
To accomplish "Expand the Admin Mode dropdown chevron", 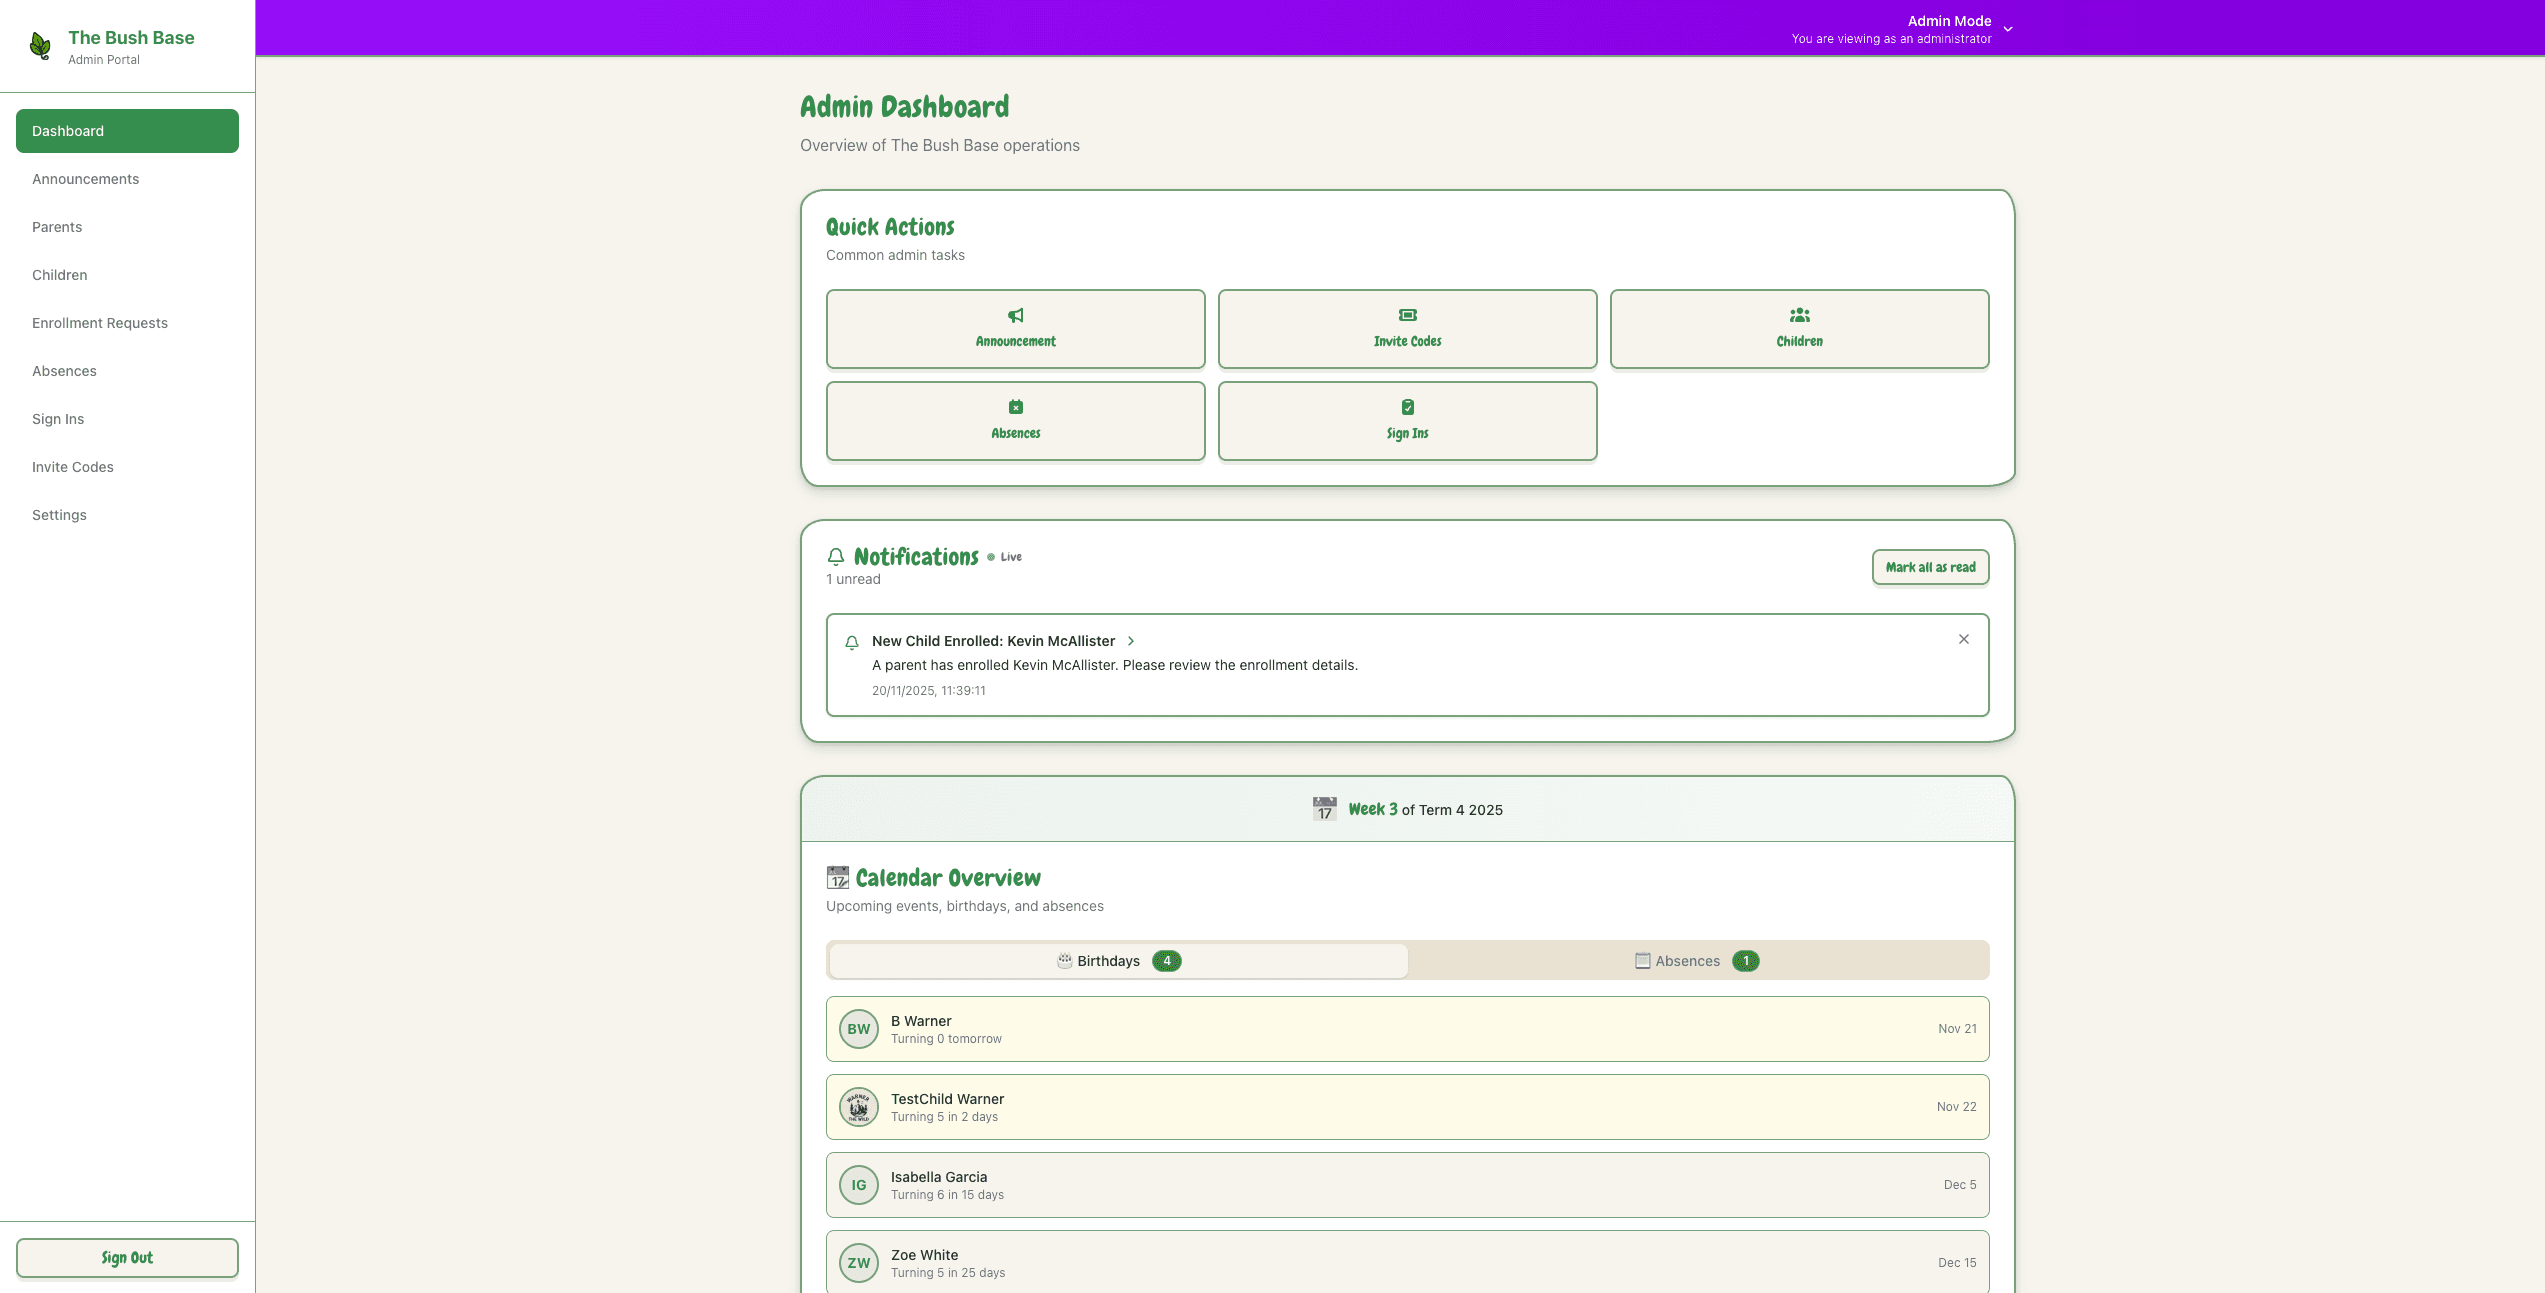I will 2007,29.
